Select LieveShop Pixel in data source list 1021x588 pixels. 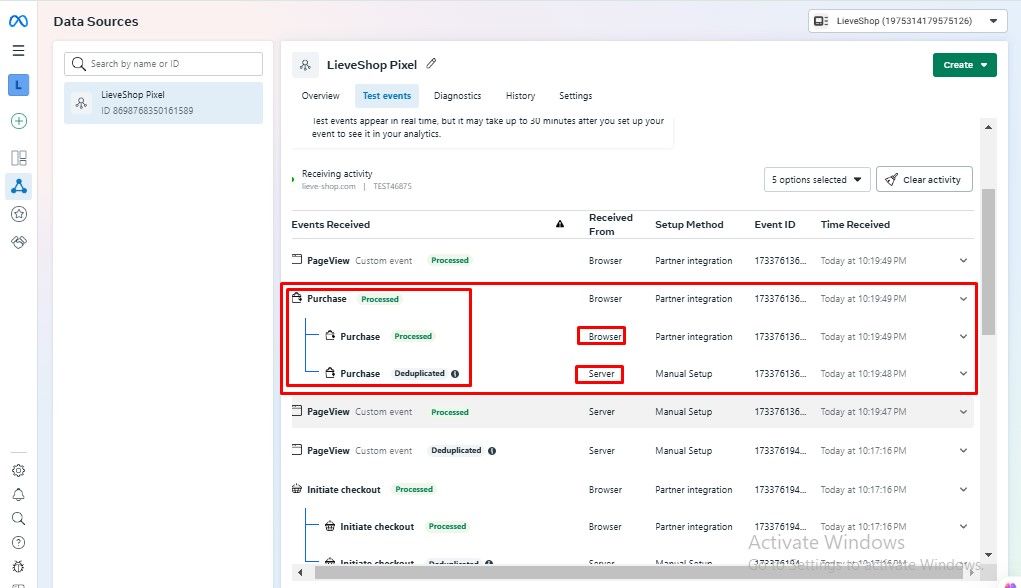point(163,103)
